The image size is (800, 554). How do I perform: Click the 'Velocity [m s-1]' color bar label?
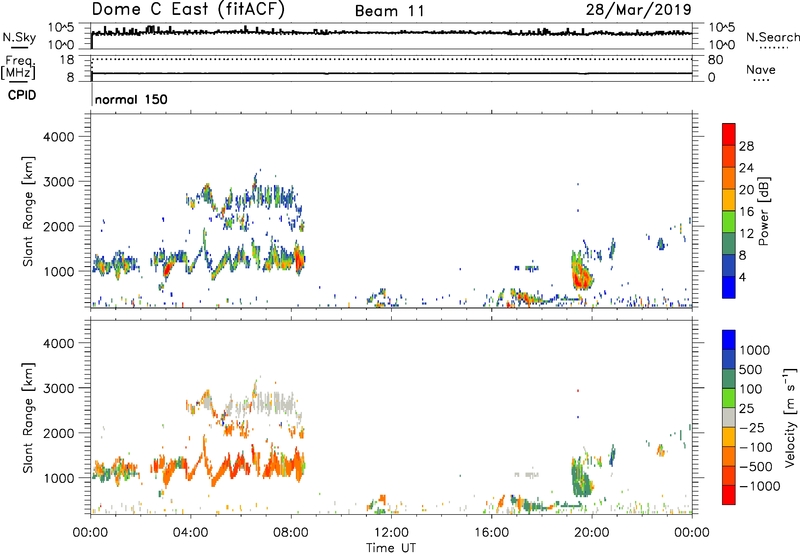pyautogui.click(x=790, y=417)
